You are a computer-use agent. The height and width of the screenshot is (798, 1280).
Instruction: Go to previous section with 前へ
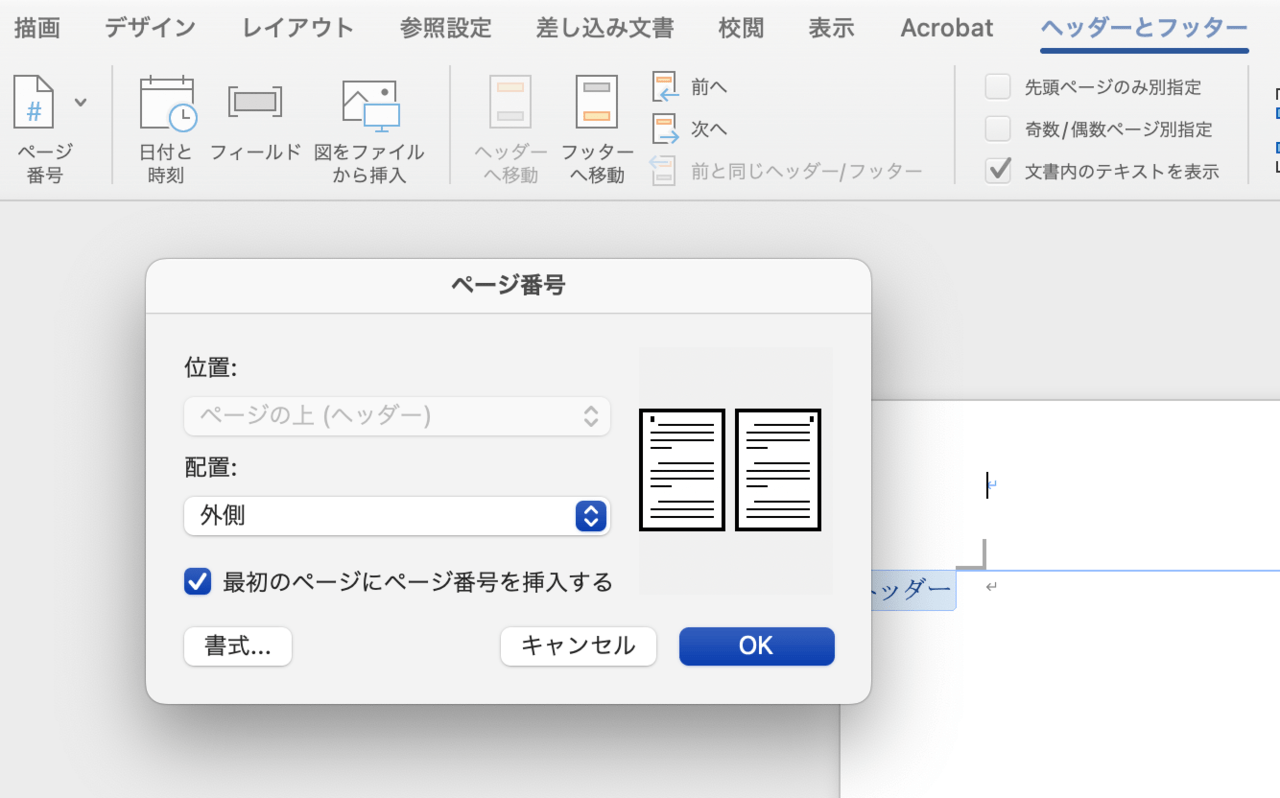[690, 87]
